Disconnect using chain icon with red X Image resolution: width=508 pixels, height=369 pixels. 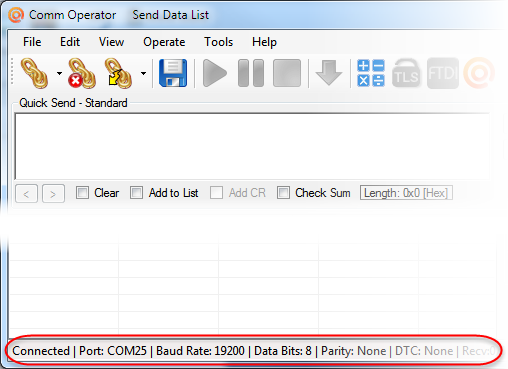point(82,73)
